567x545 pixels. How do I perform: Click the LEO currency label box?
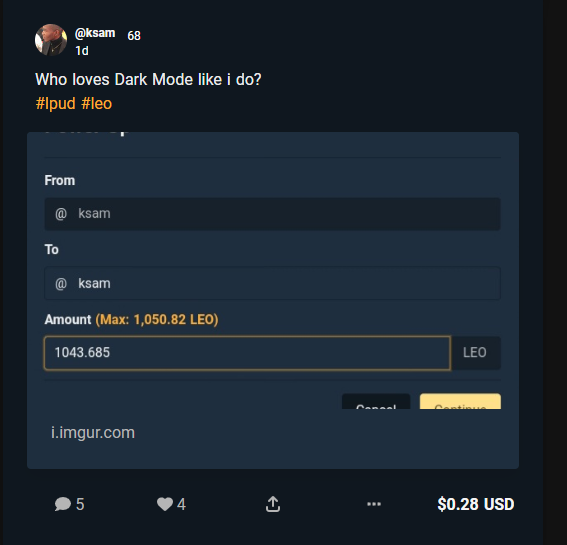click(475, 353)
